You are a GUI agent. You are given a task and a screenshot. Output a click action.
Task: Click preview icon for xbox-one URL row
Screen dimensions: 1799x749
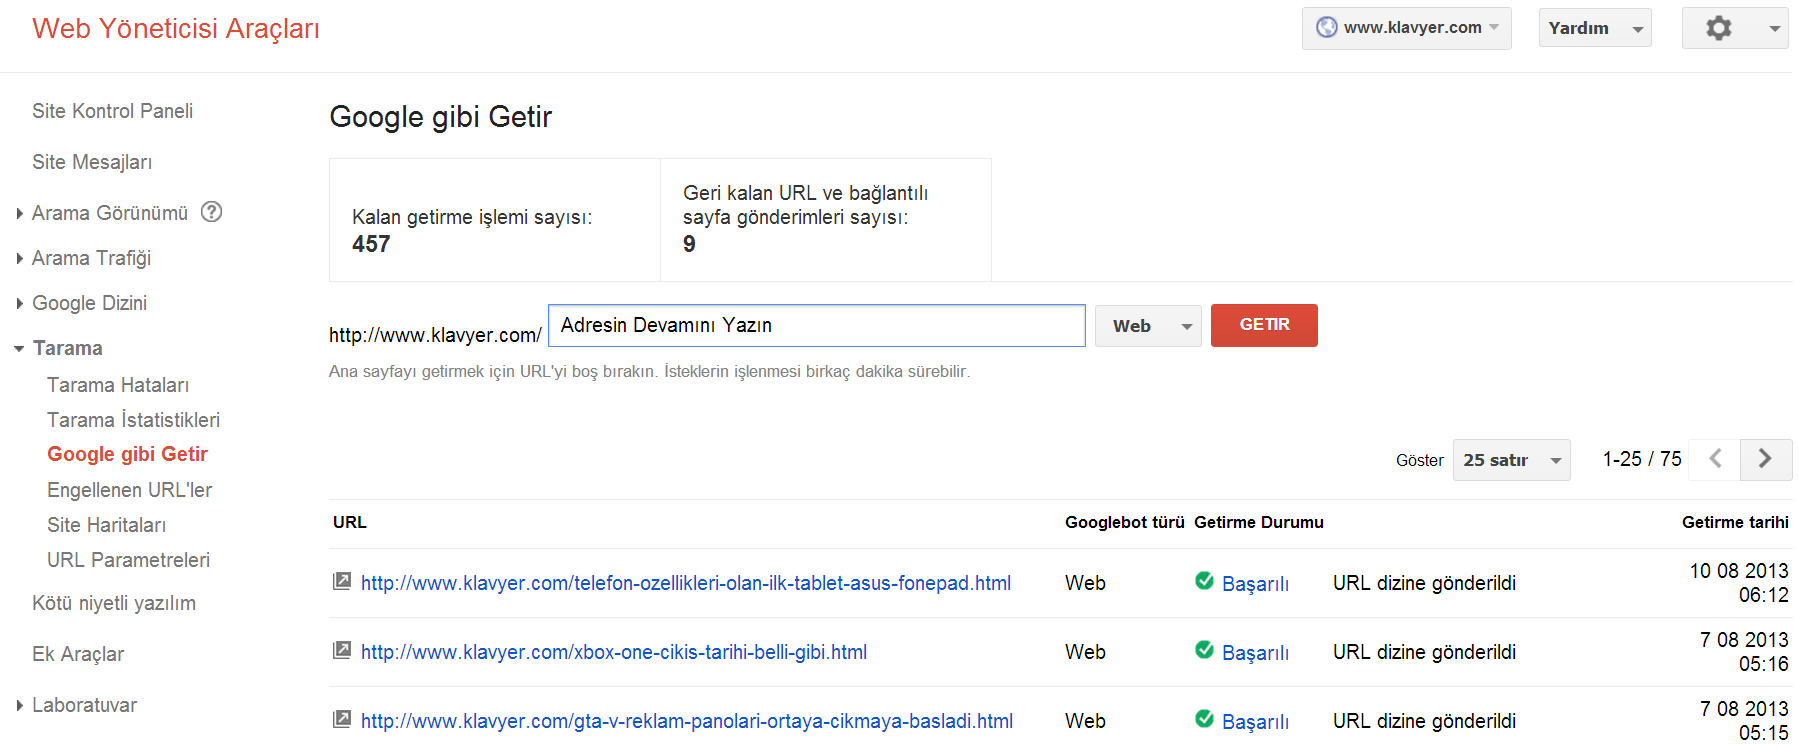342,650
